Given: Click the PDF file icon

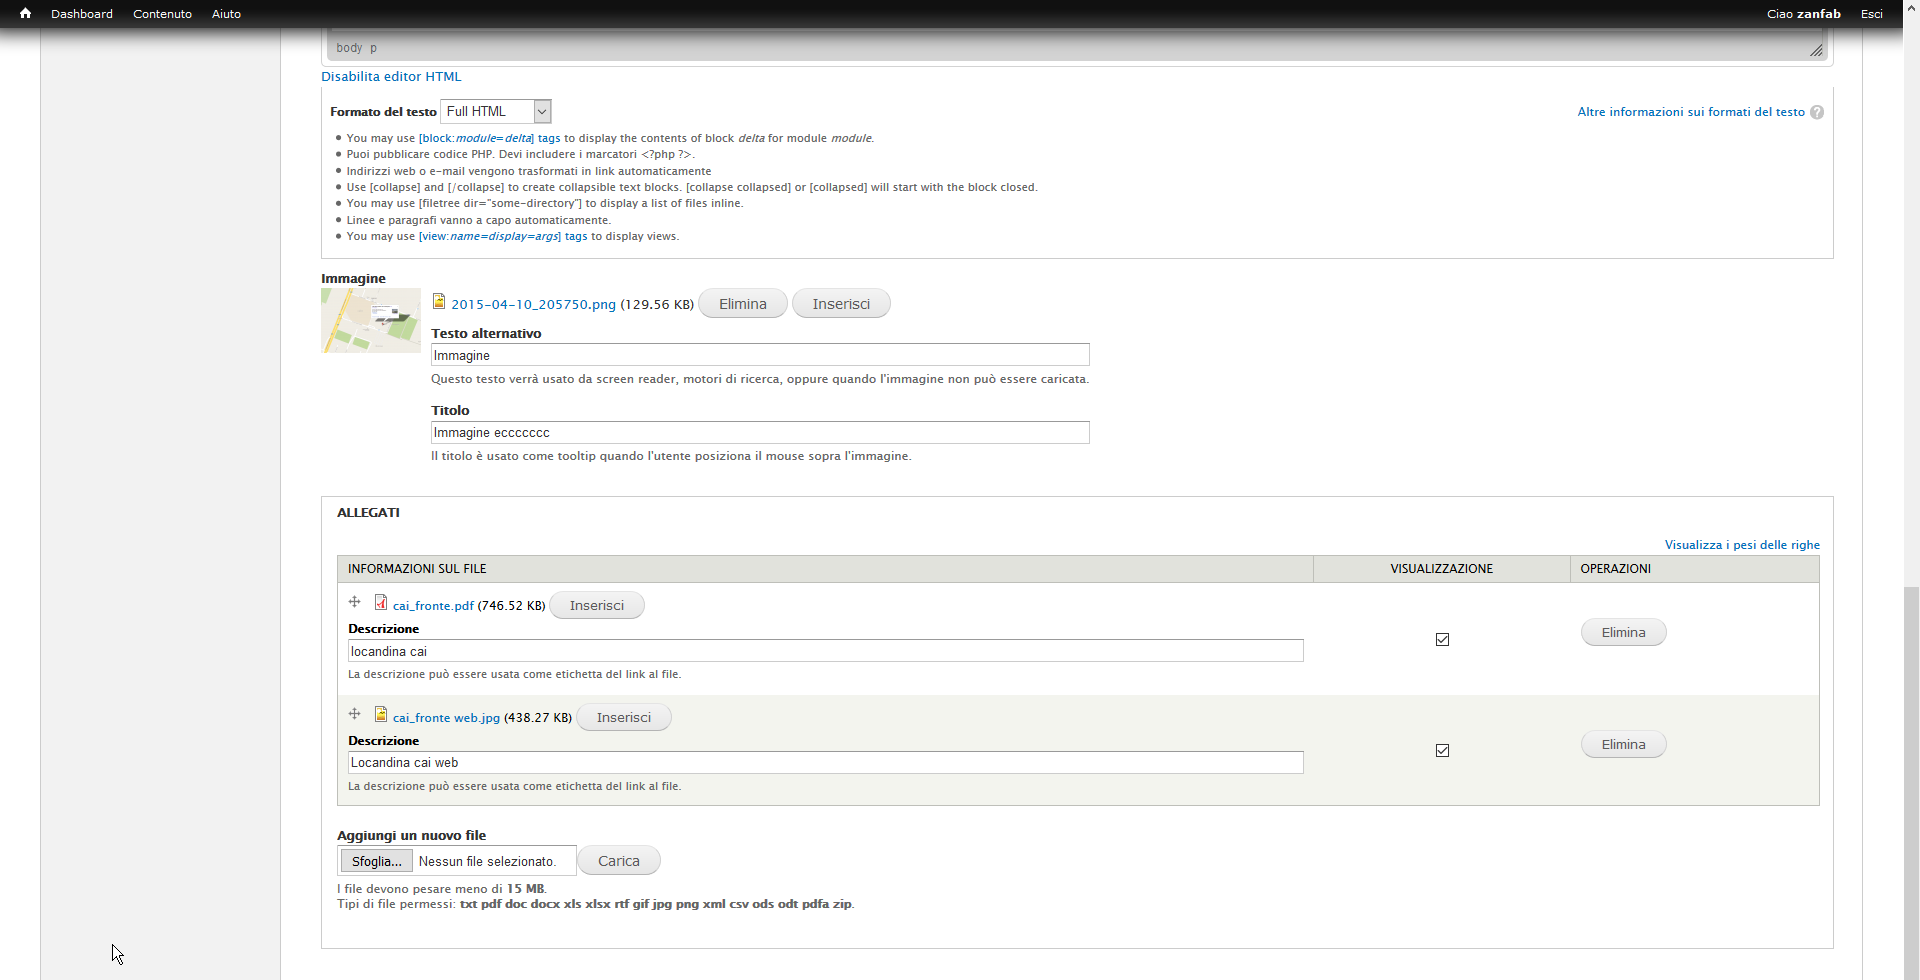Looking at the screenshot, I should coord(381,602).
